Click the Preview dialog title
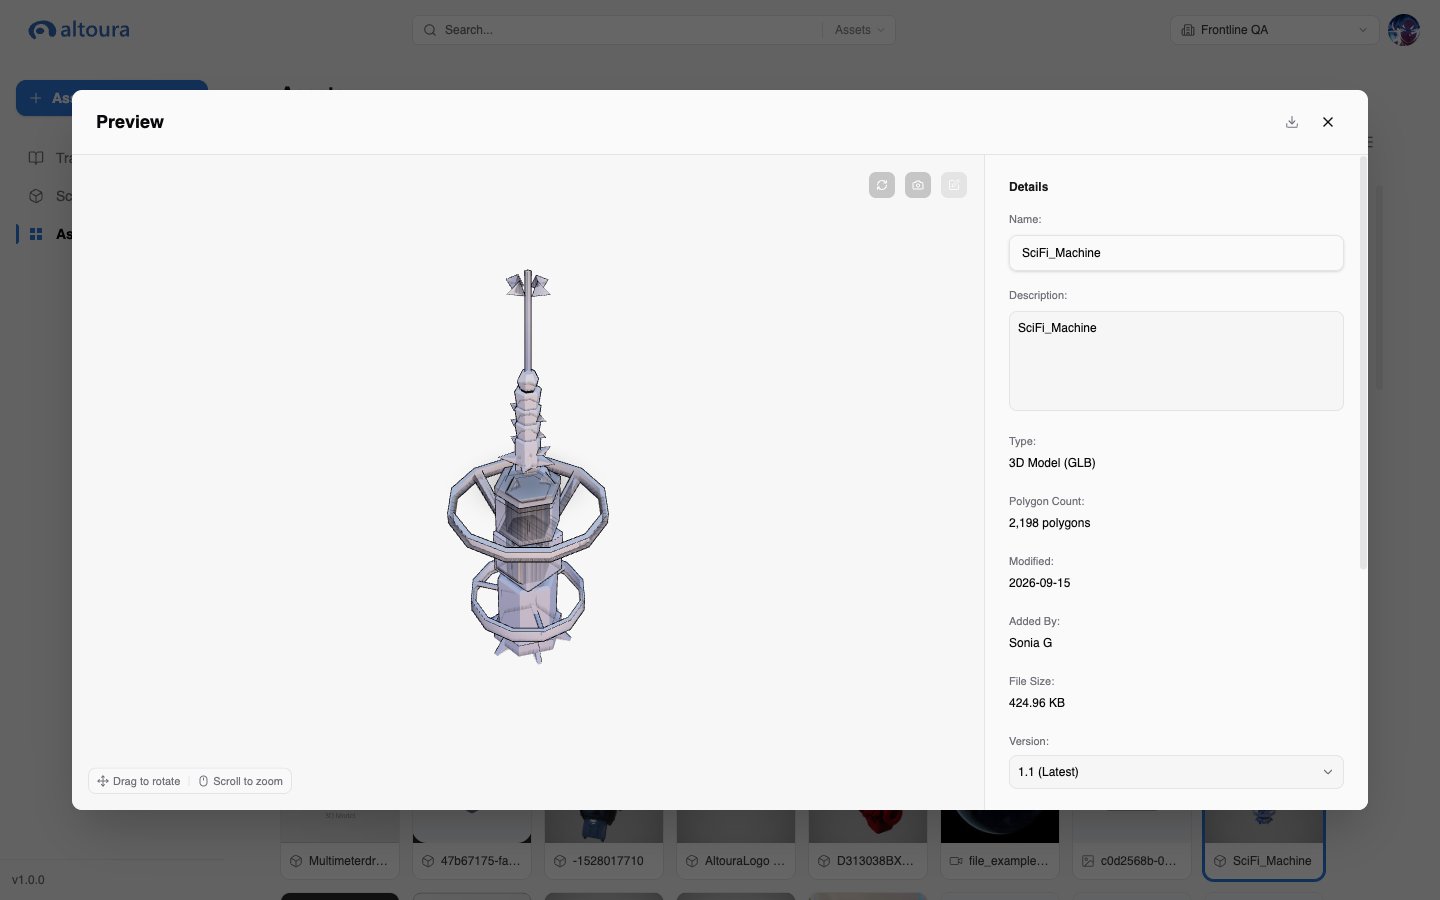This screenshot has width=1440, height=900. point(130,122)
